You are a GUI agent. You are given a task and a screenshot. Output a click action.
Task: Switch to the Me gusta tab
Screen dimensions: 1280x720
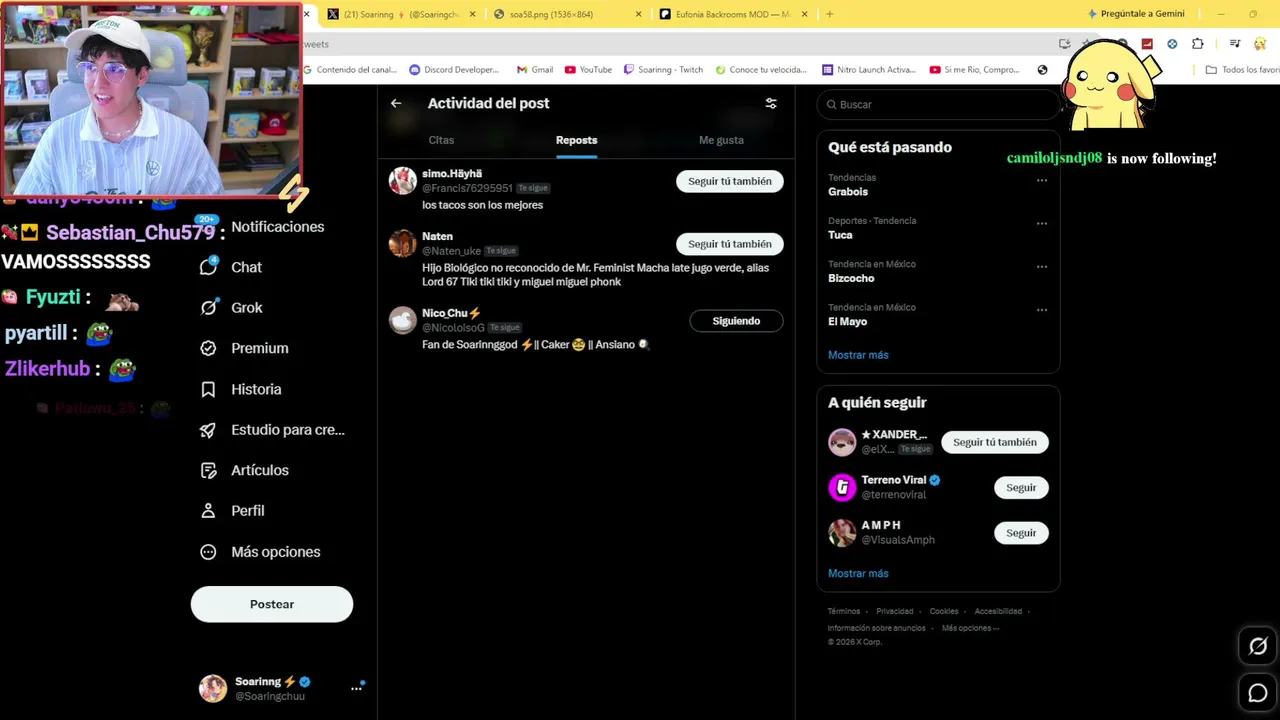[x=721, y=140]
